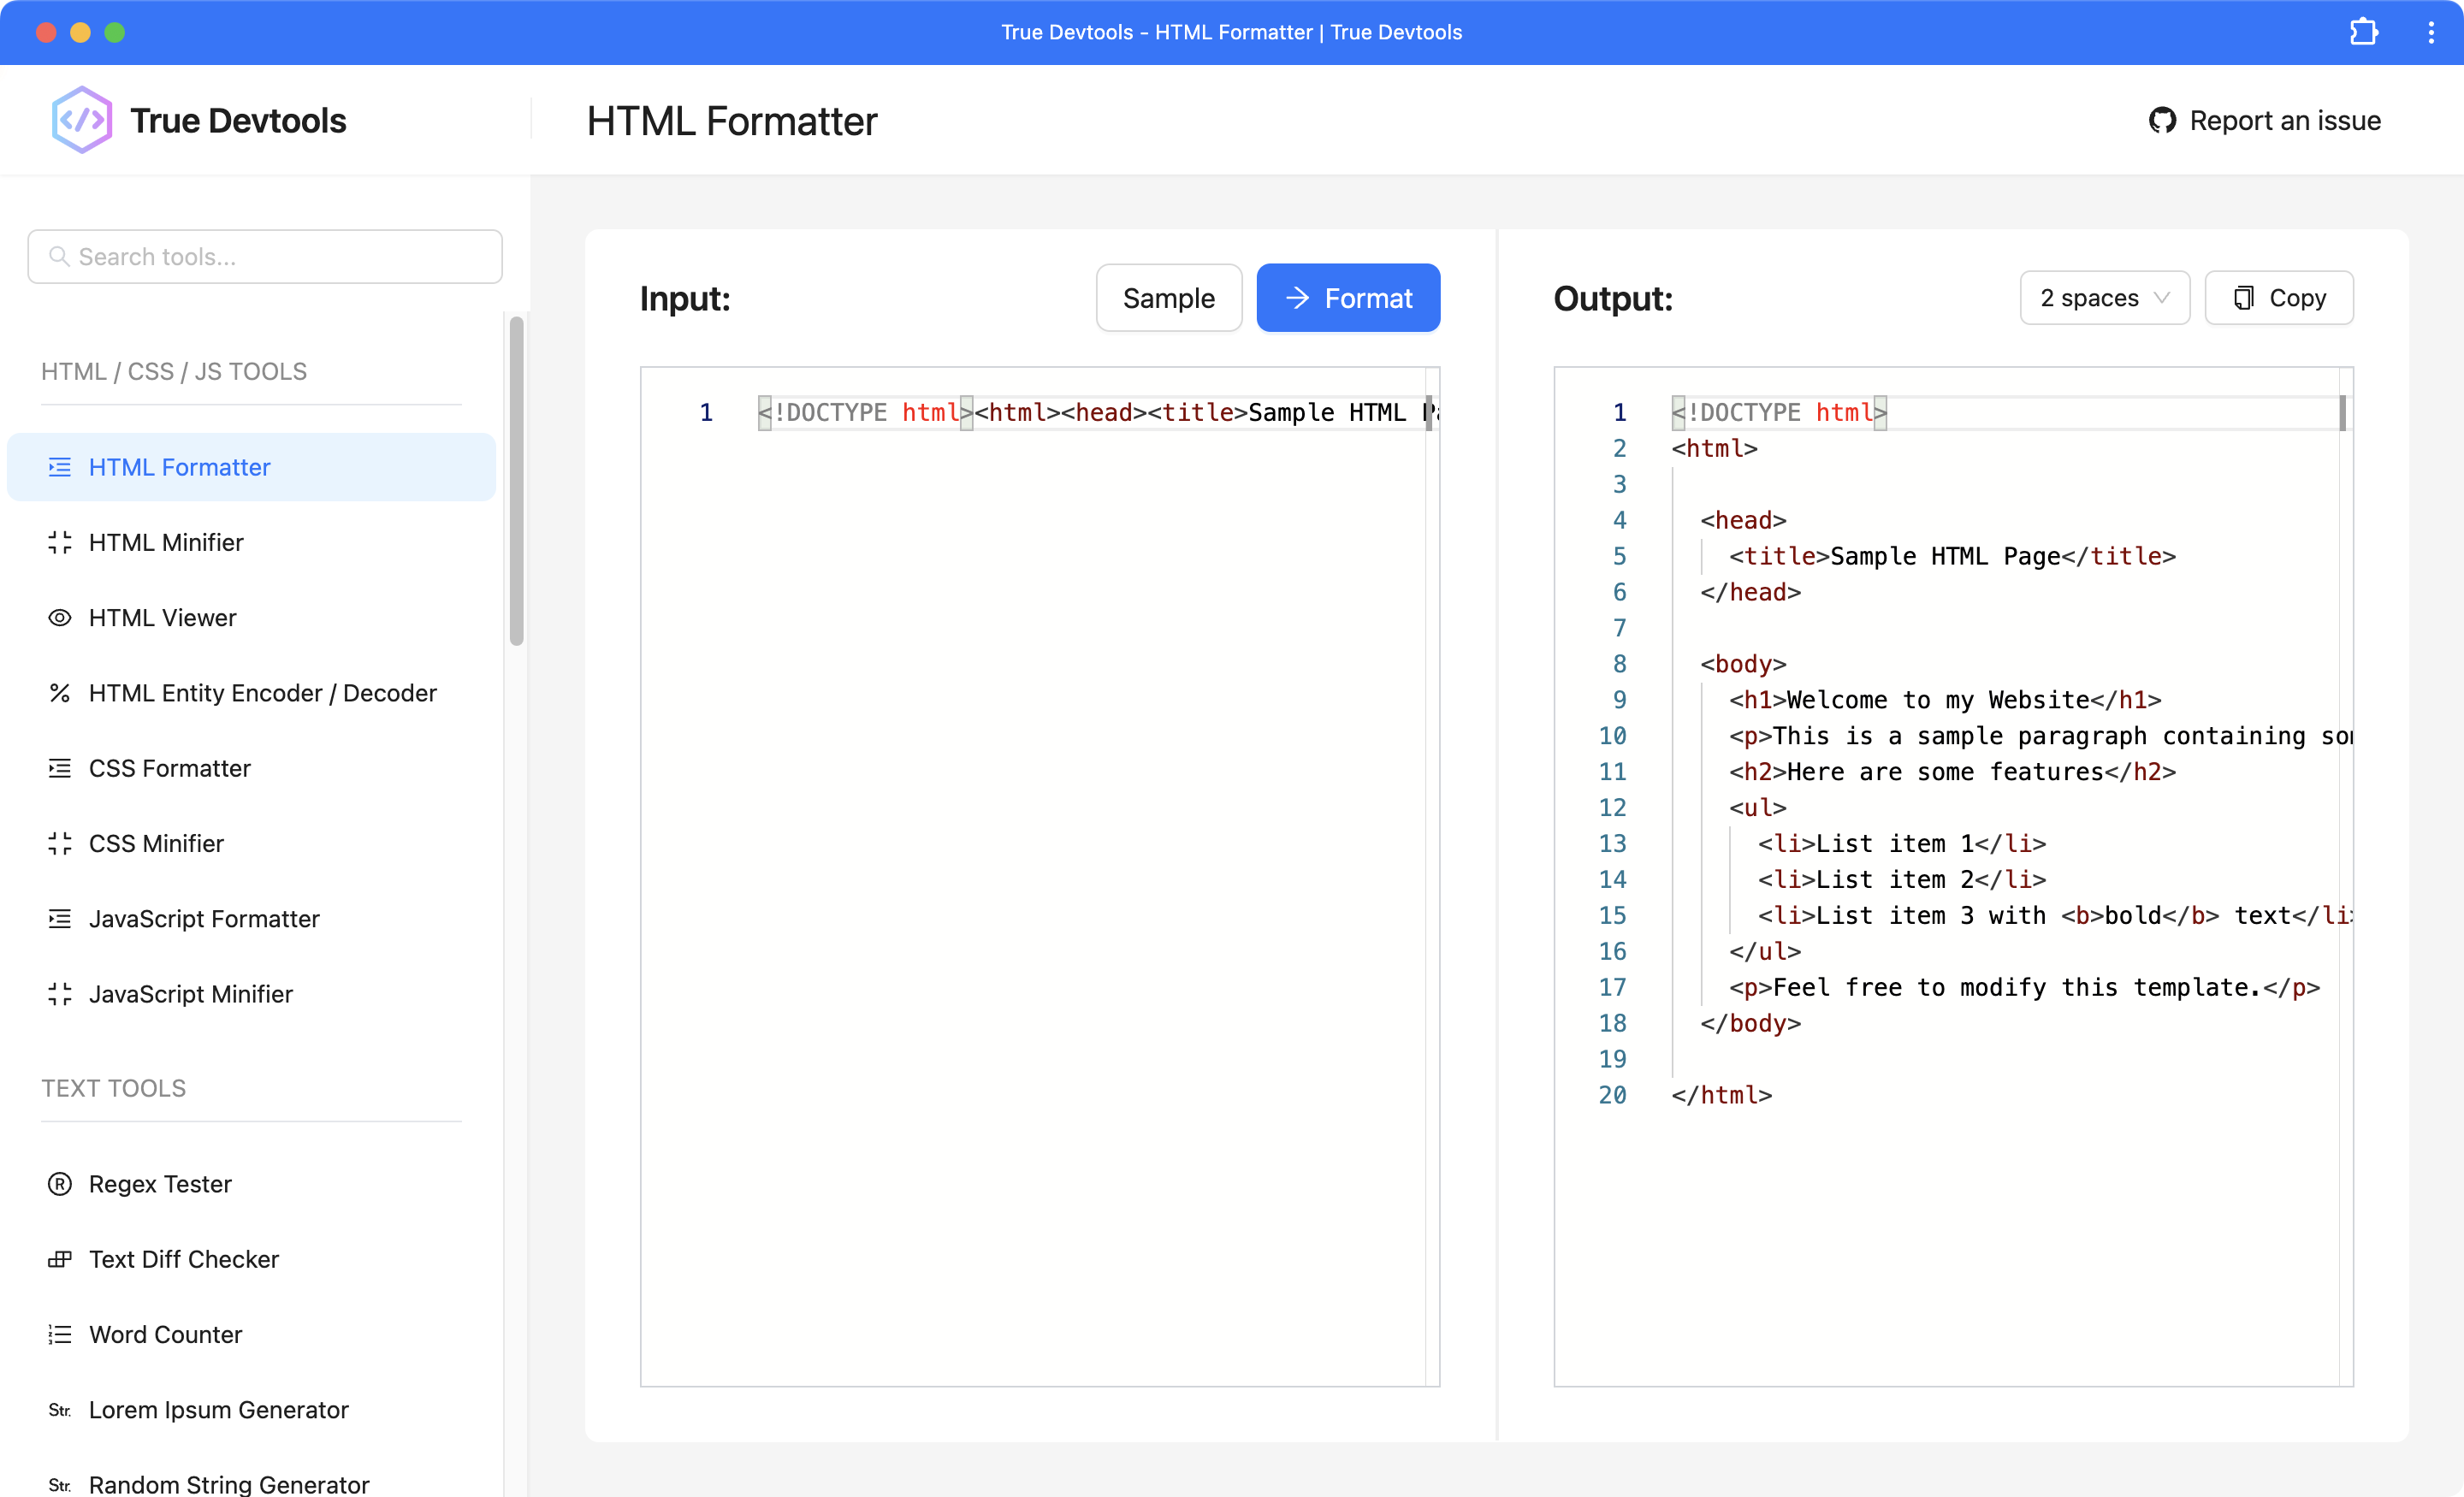Screen dimensions: 2464x1497
Task: Click the Str icon beside Random String Generator
Action: (60, 1485)
